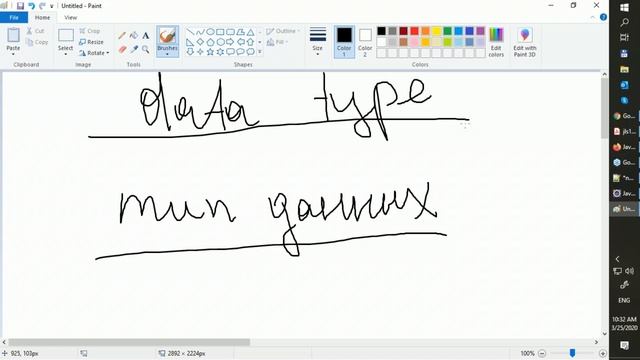Click the Paste clipboard icon
640x360 pixels.
click(13, 35)
